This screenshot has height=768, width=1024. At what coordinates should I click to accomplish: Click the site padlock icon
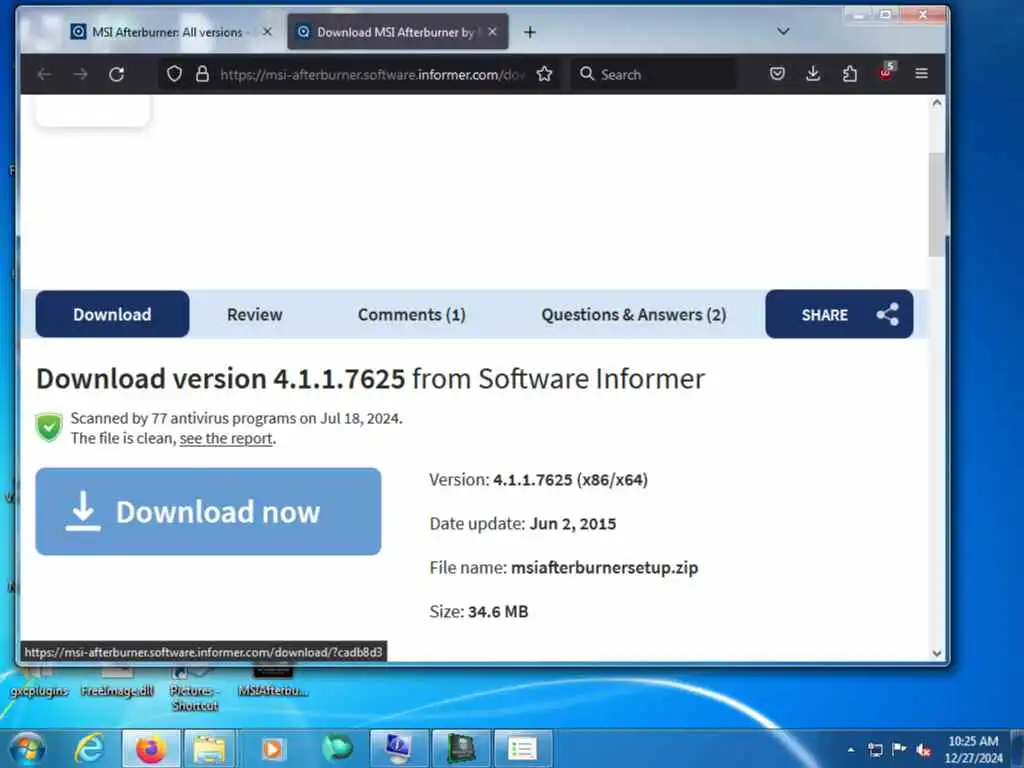point(202,74)
